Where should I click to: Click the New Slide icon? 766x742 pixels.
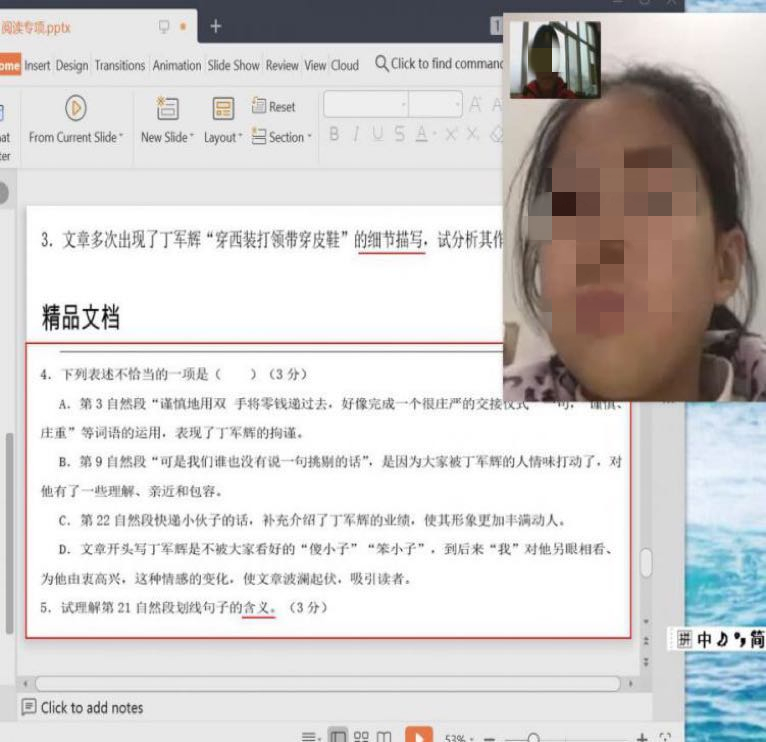coord(167,108)
